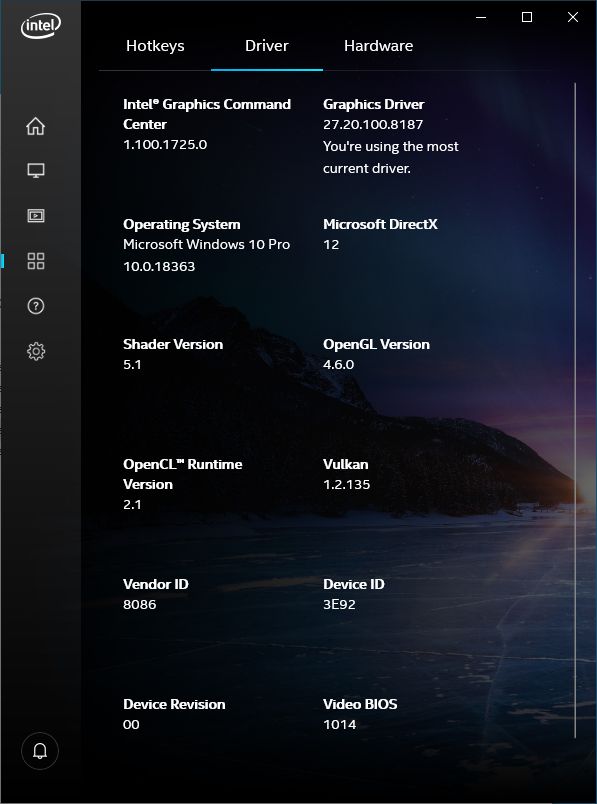597x804 pixels.
Task: Click the Operating System heading
Action: pyautogui.click(x=182, y=225)
